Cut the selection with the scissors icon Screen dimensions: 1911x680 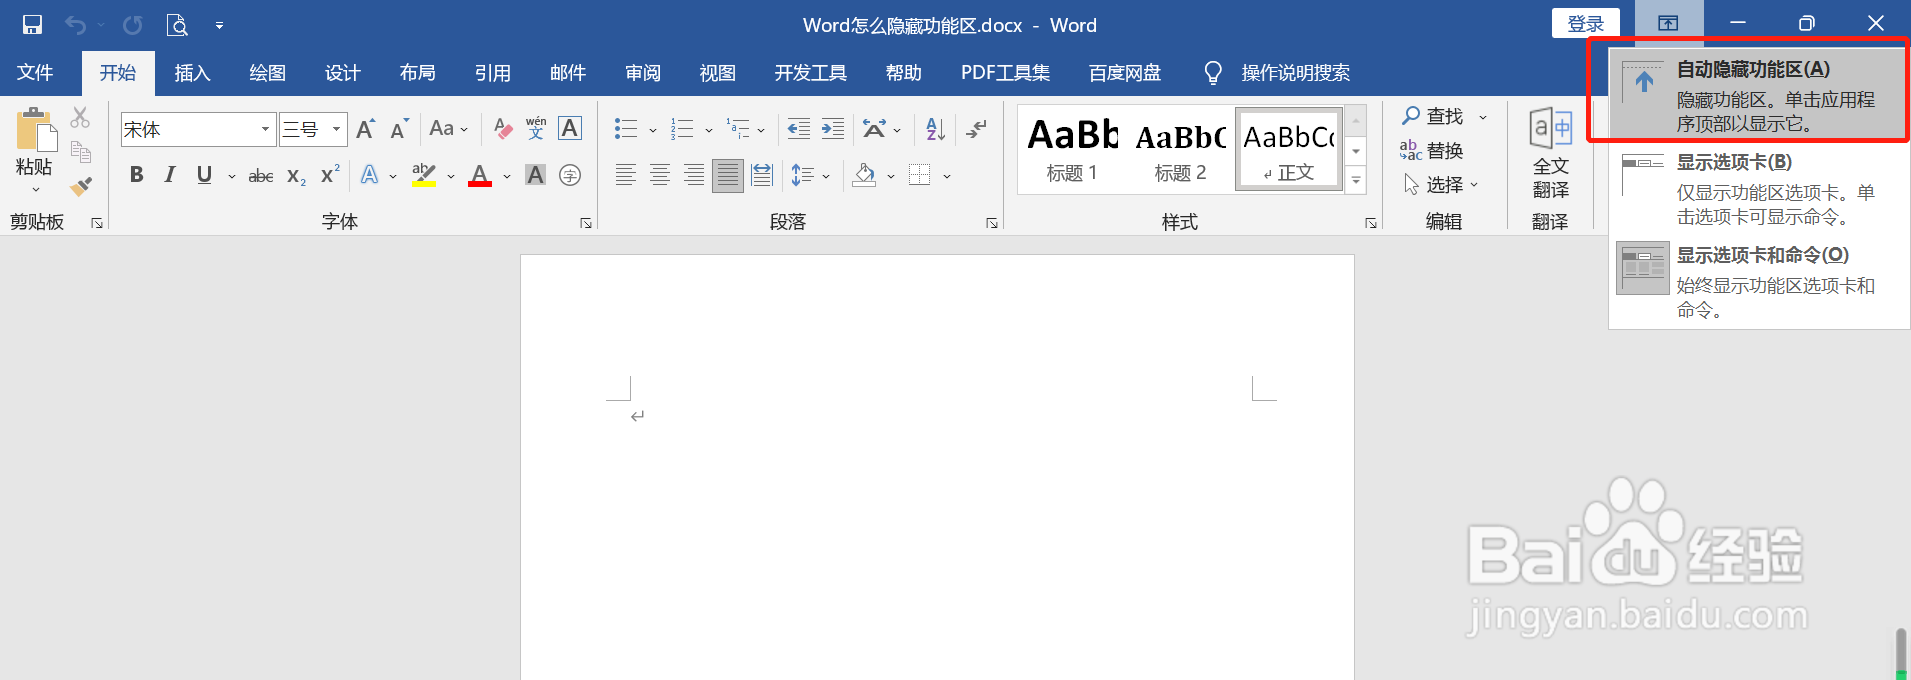pyautogui.click(x=80, y=118)
